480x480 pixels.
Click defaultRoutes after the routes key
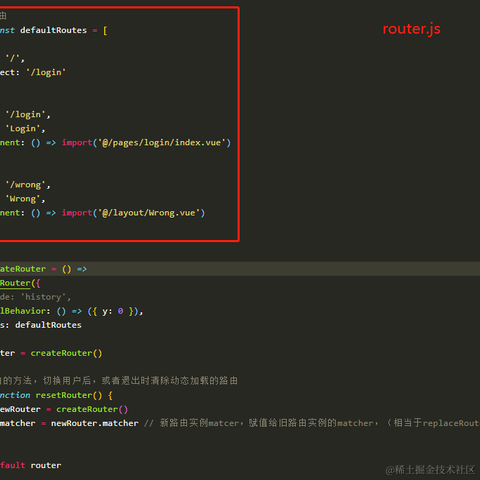point(48,325)
